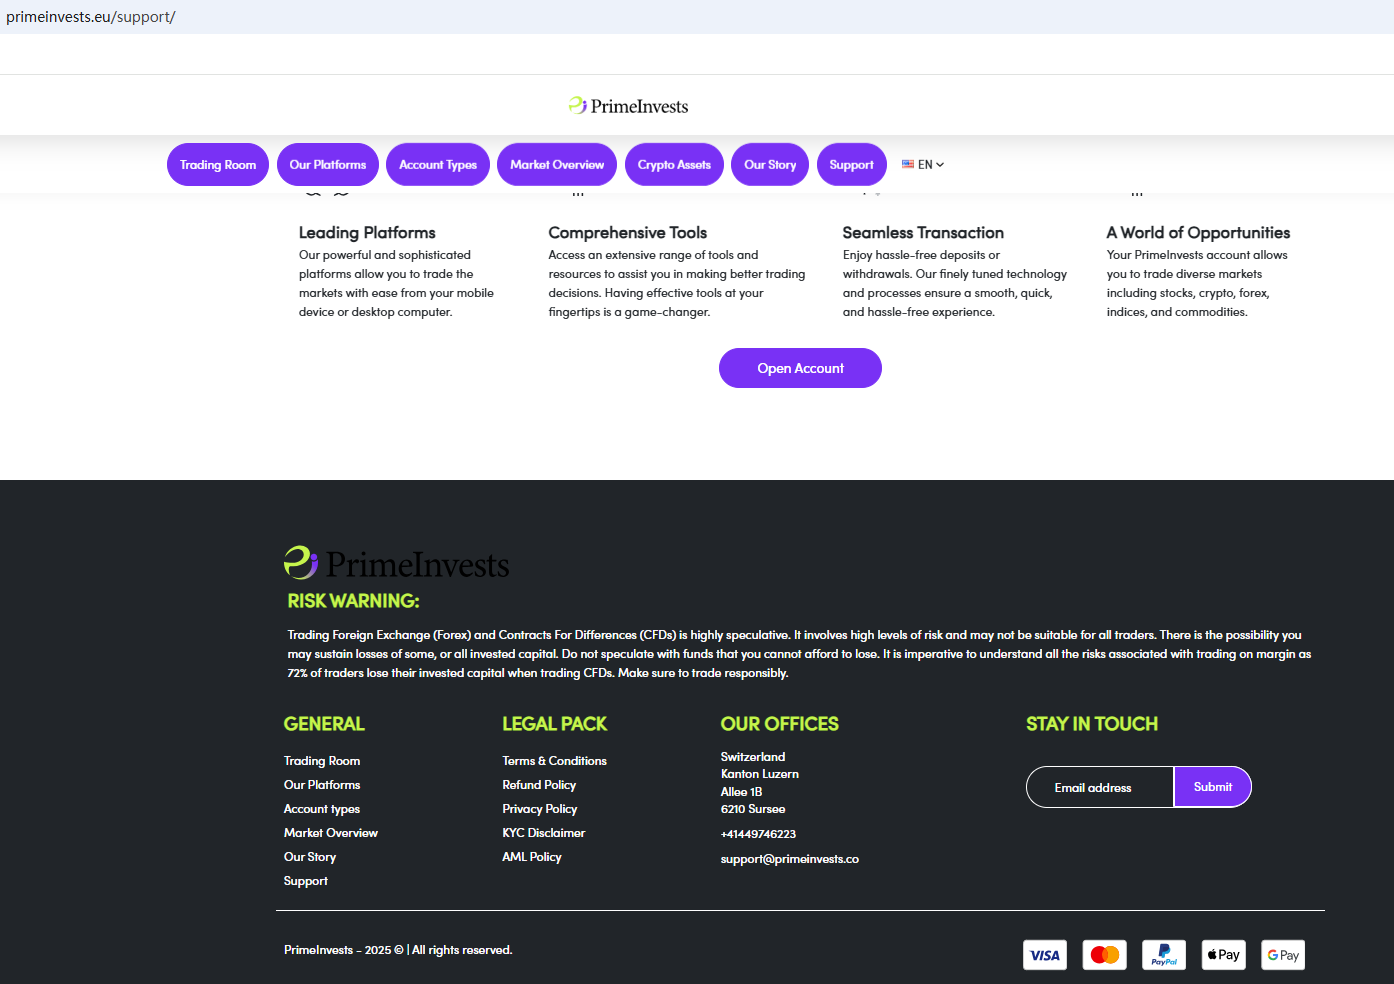
Task: Read the KYC Disclaimer link
Action: coord(544,833)
